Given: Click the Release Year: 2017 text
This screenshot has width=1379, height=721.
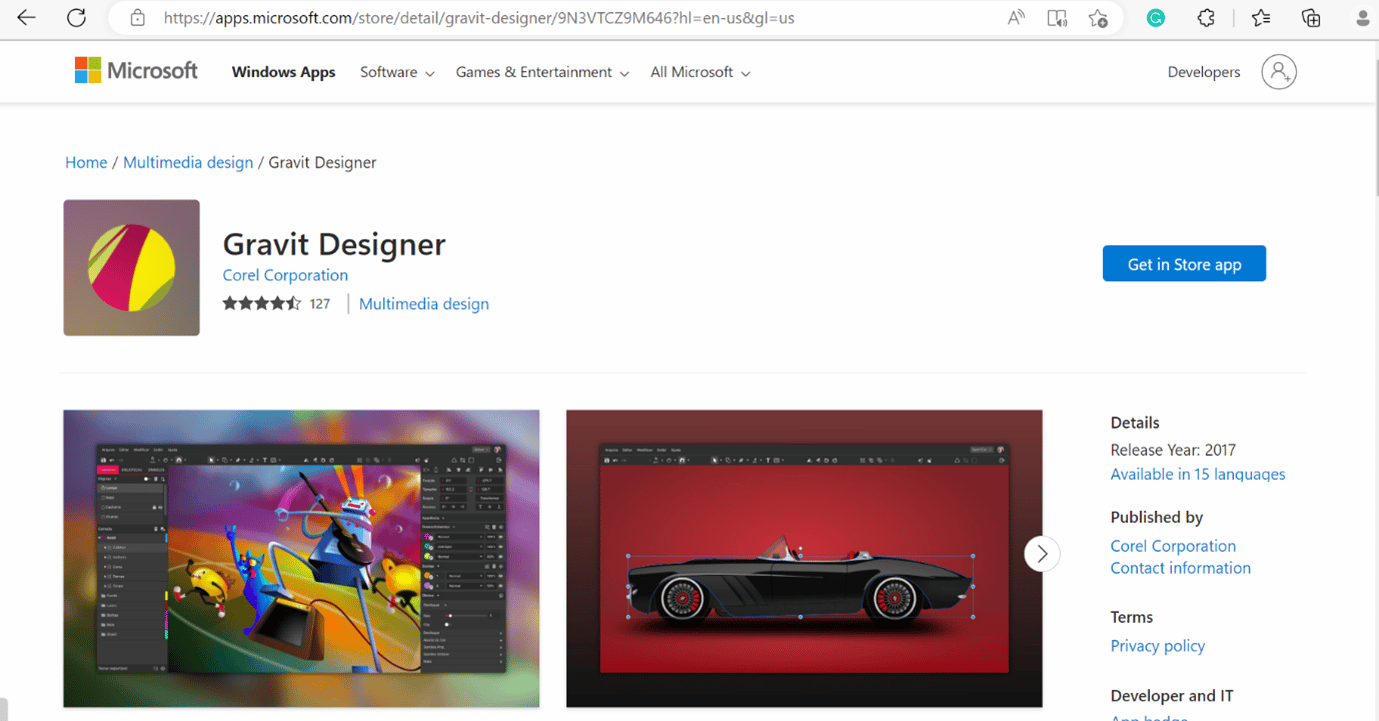Looking at the screenshot, I should (x=1174, y=450).
